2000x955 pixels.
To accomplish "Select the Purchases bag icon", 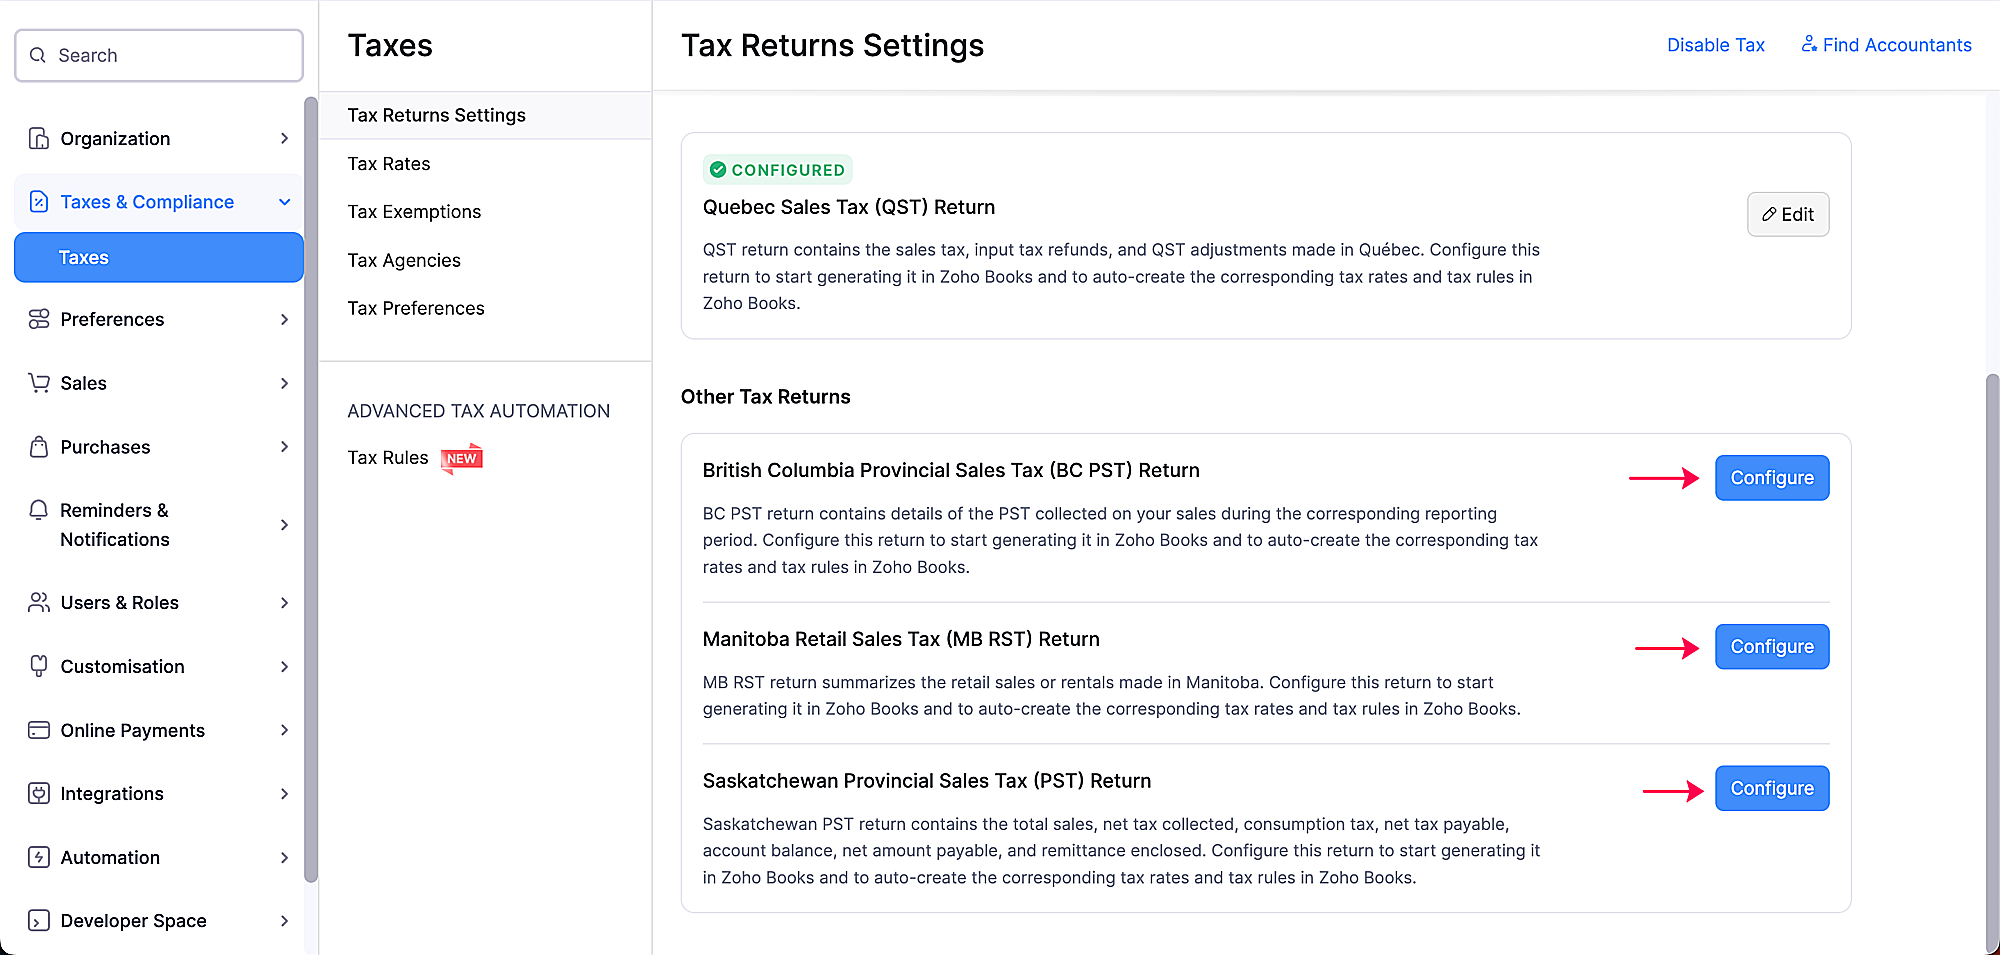I will point(38,447).
